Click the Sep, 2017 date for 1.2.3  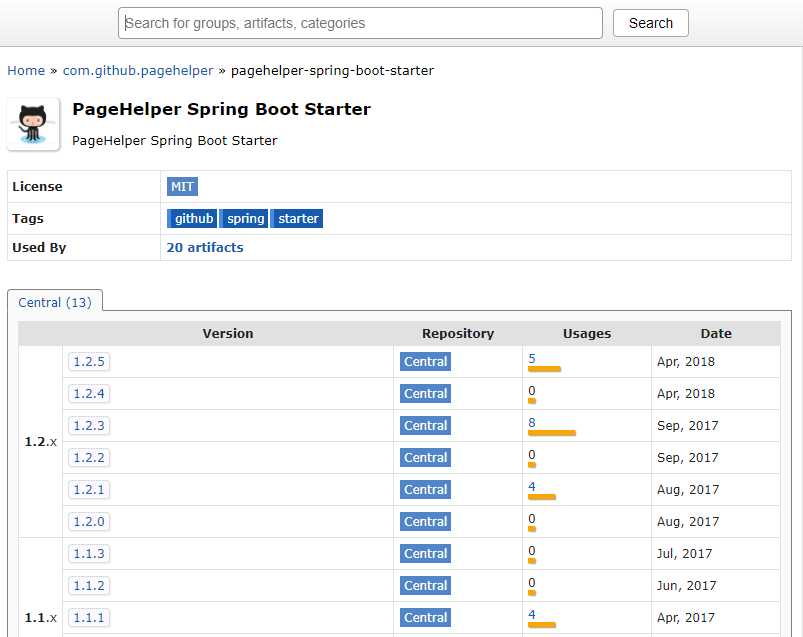[x=688, y=426]
